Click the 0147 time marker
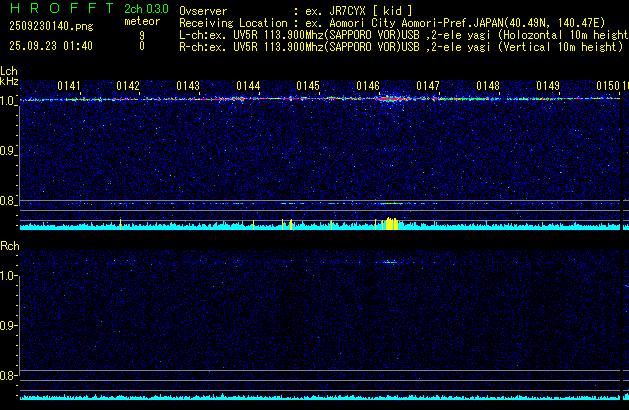Image resolution: width=629 pixels, height=410 pixels. [x=428, y=87]
